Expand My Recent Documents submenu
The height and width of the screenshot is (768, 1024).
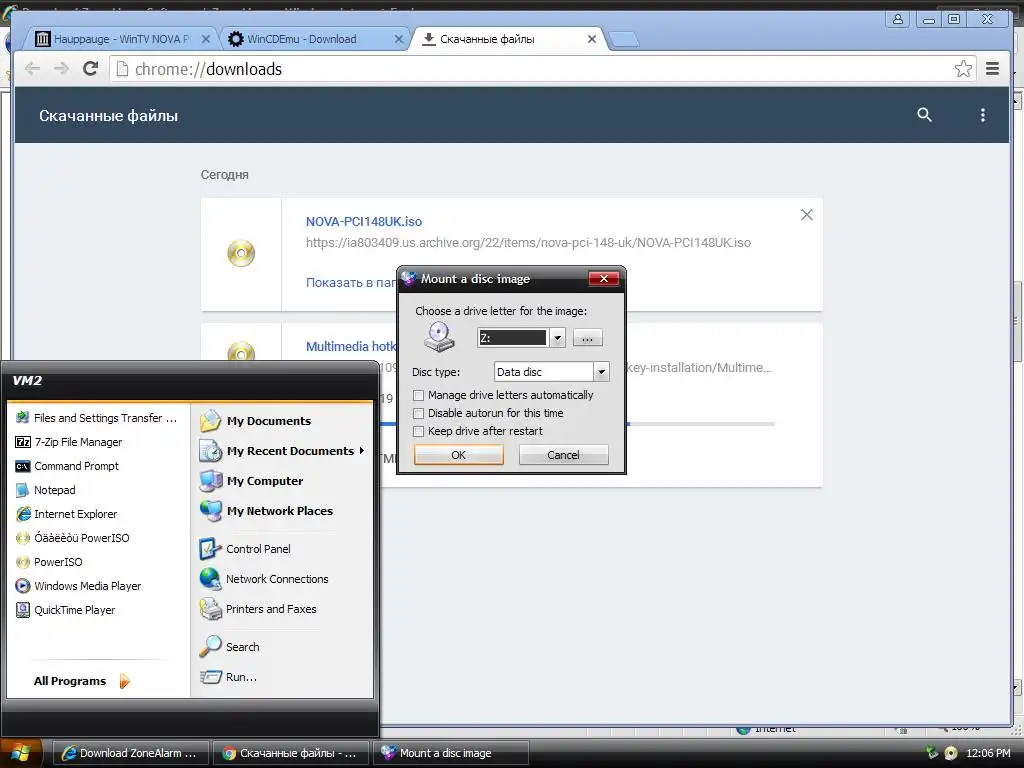[282, 451]
